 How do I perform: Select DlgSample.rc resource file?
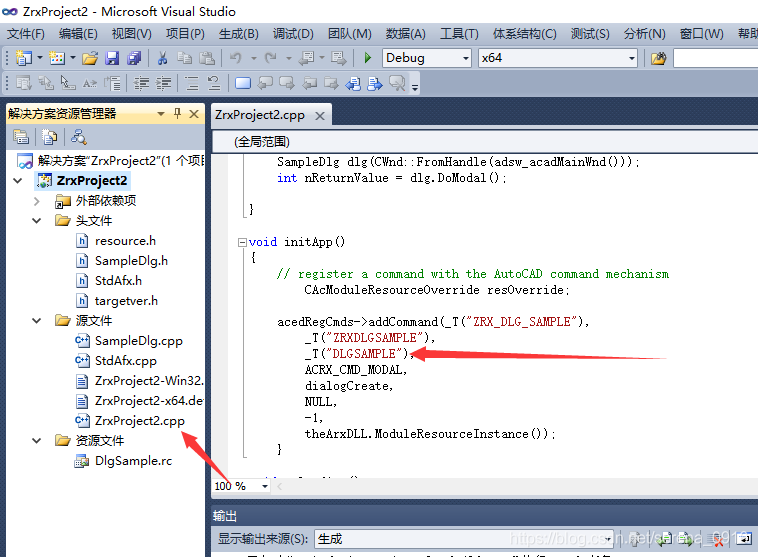point(133,461)
